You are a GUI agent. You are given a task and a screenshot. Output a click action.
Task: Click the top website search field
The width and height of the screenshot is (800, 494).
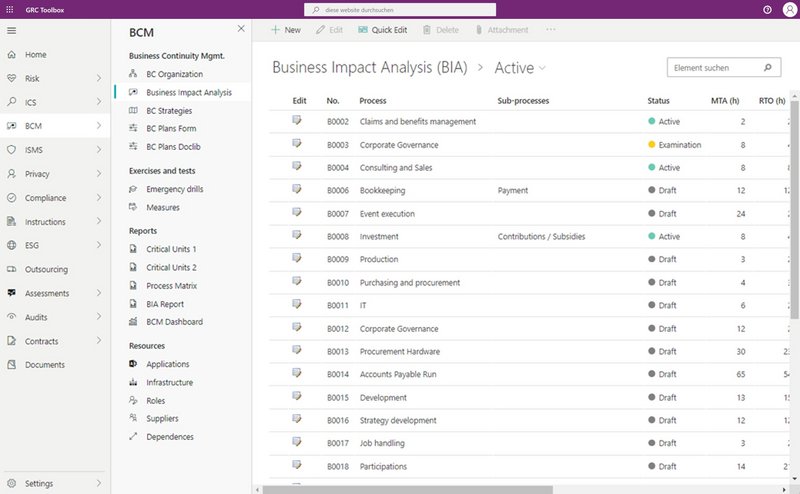tap(400, 9)
